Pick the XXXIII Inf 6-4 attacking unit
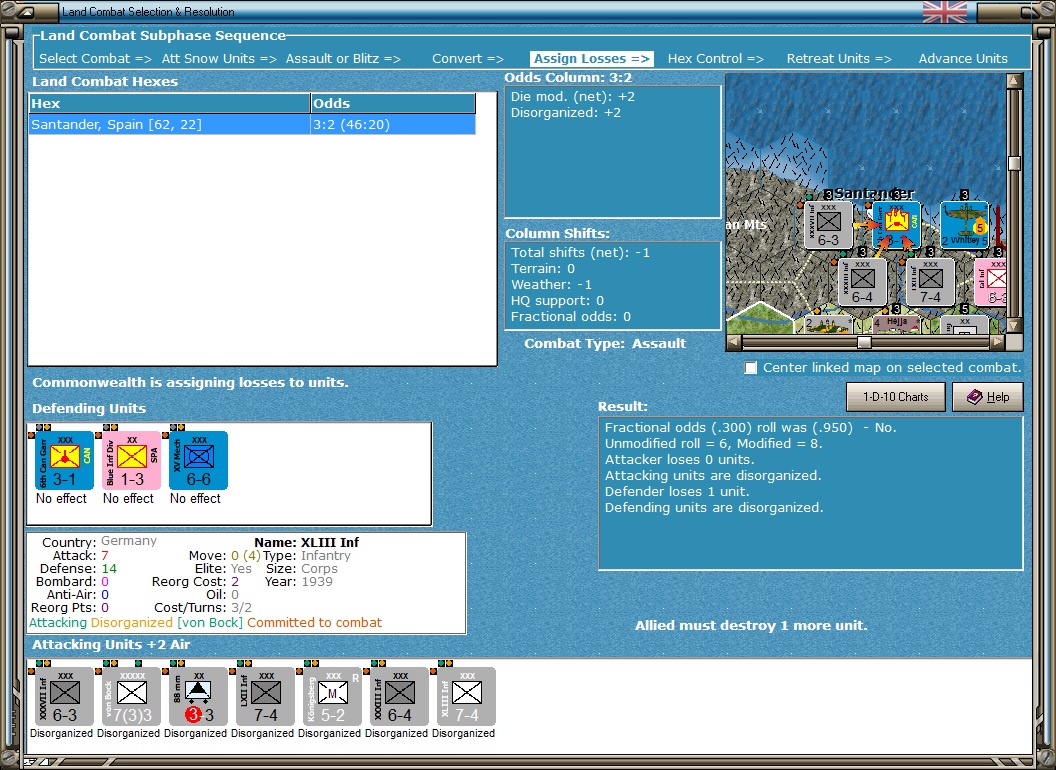This screenshot has width=1056, height=770. [399, 697]
